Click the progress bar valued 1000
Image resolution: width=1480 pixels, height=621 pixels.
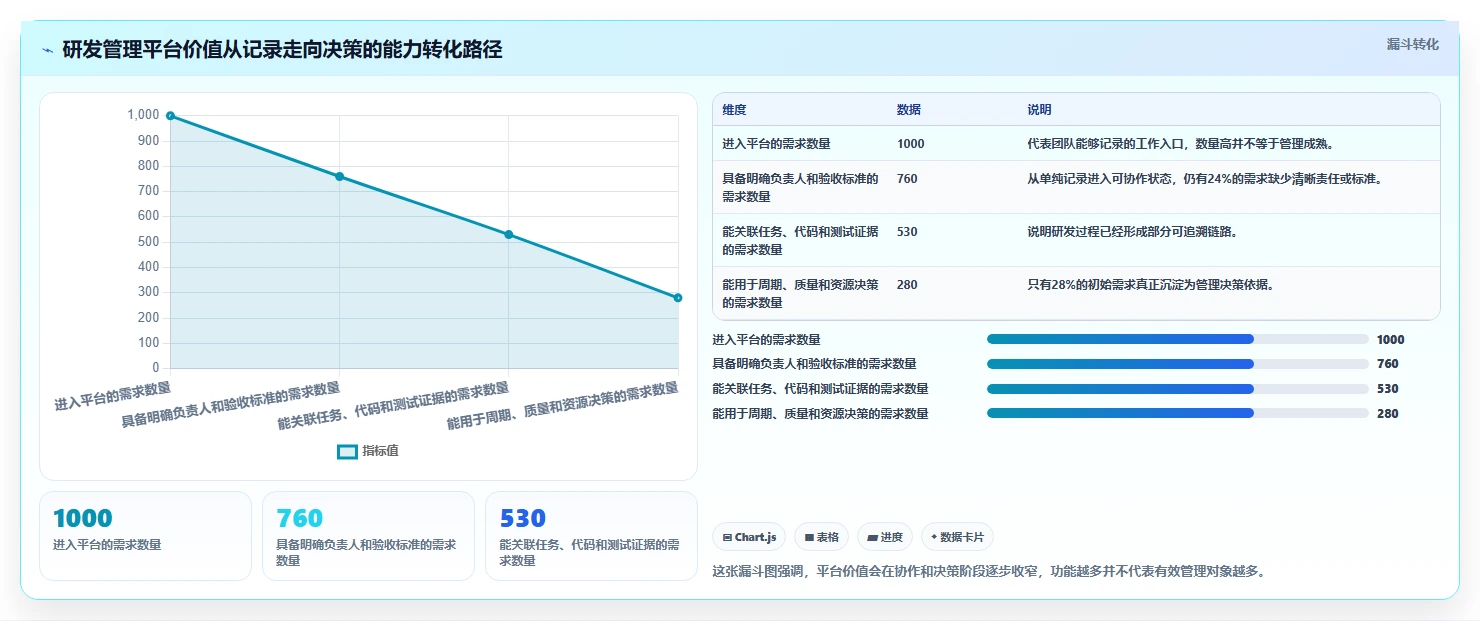coord(1177,340)
